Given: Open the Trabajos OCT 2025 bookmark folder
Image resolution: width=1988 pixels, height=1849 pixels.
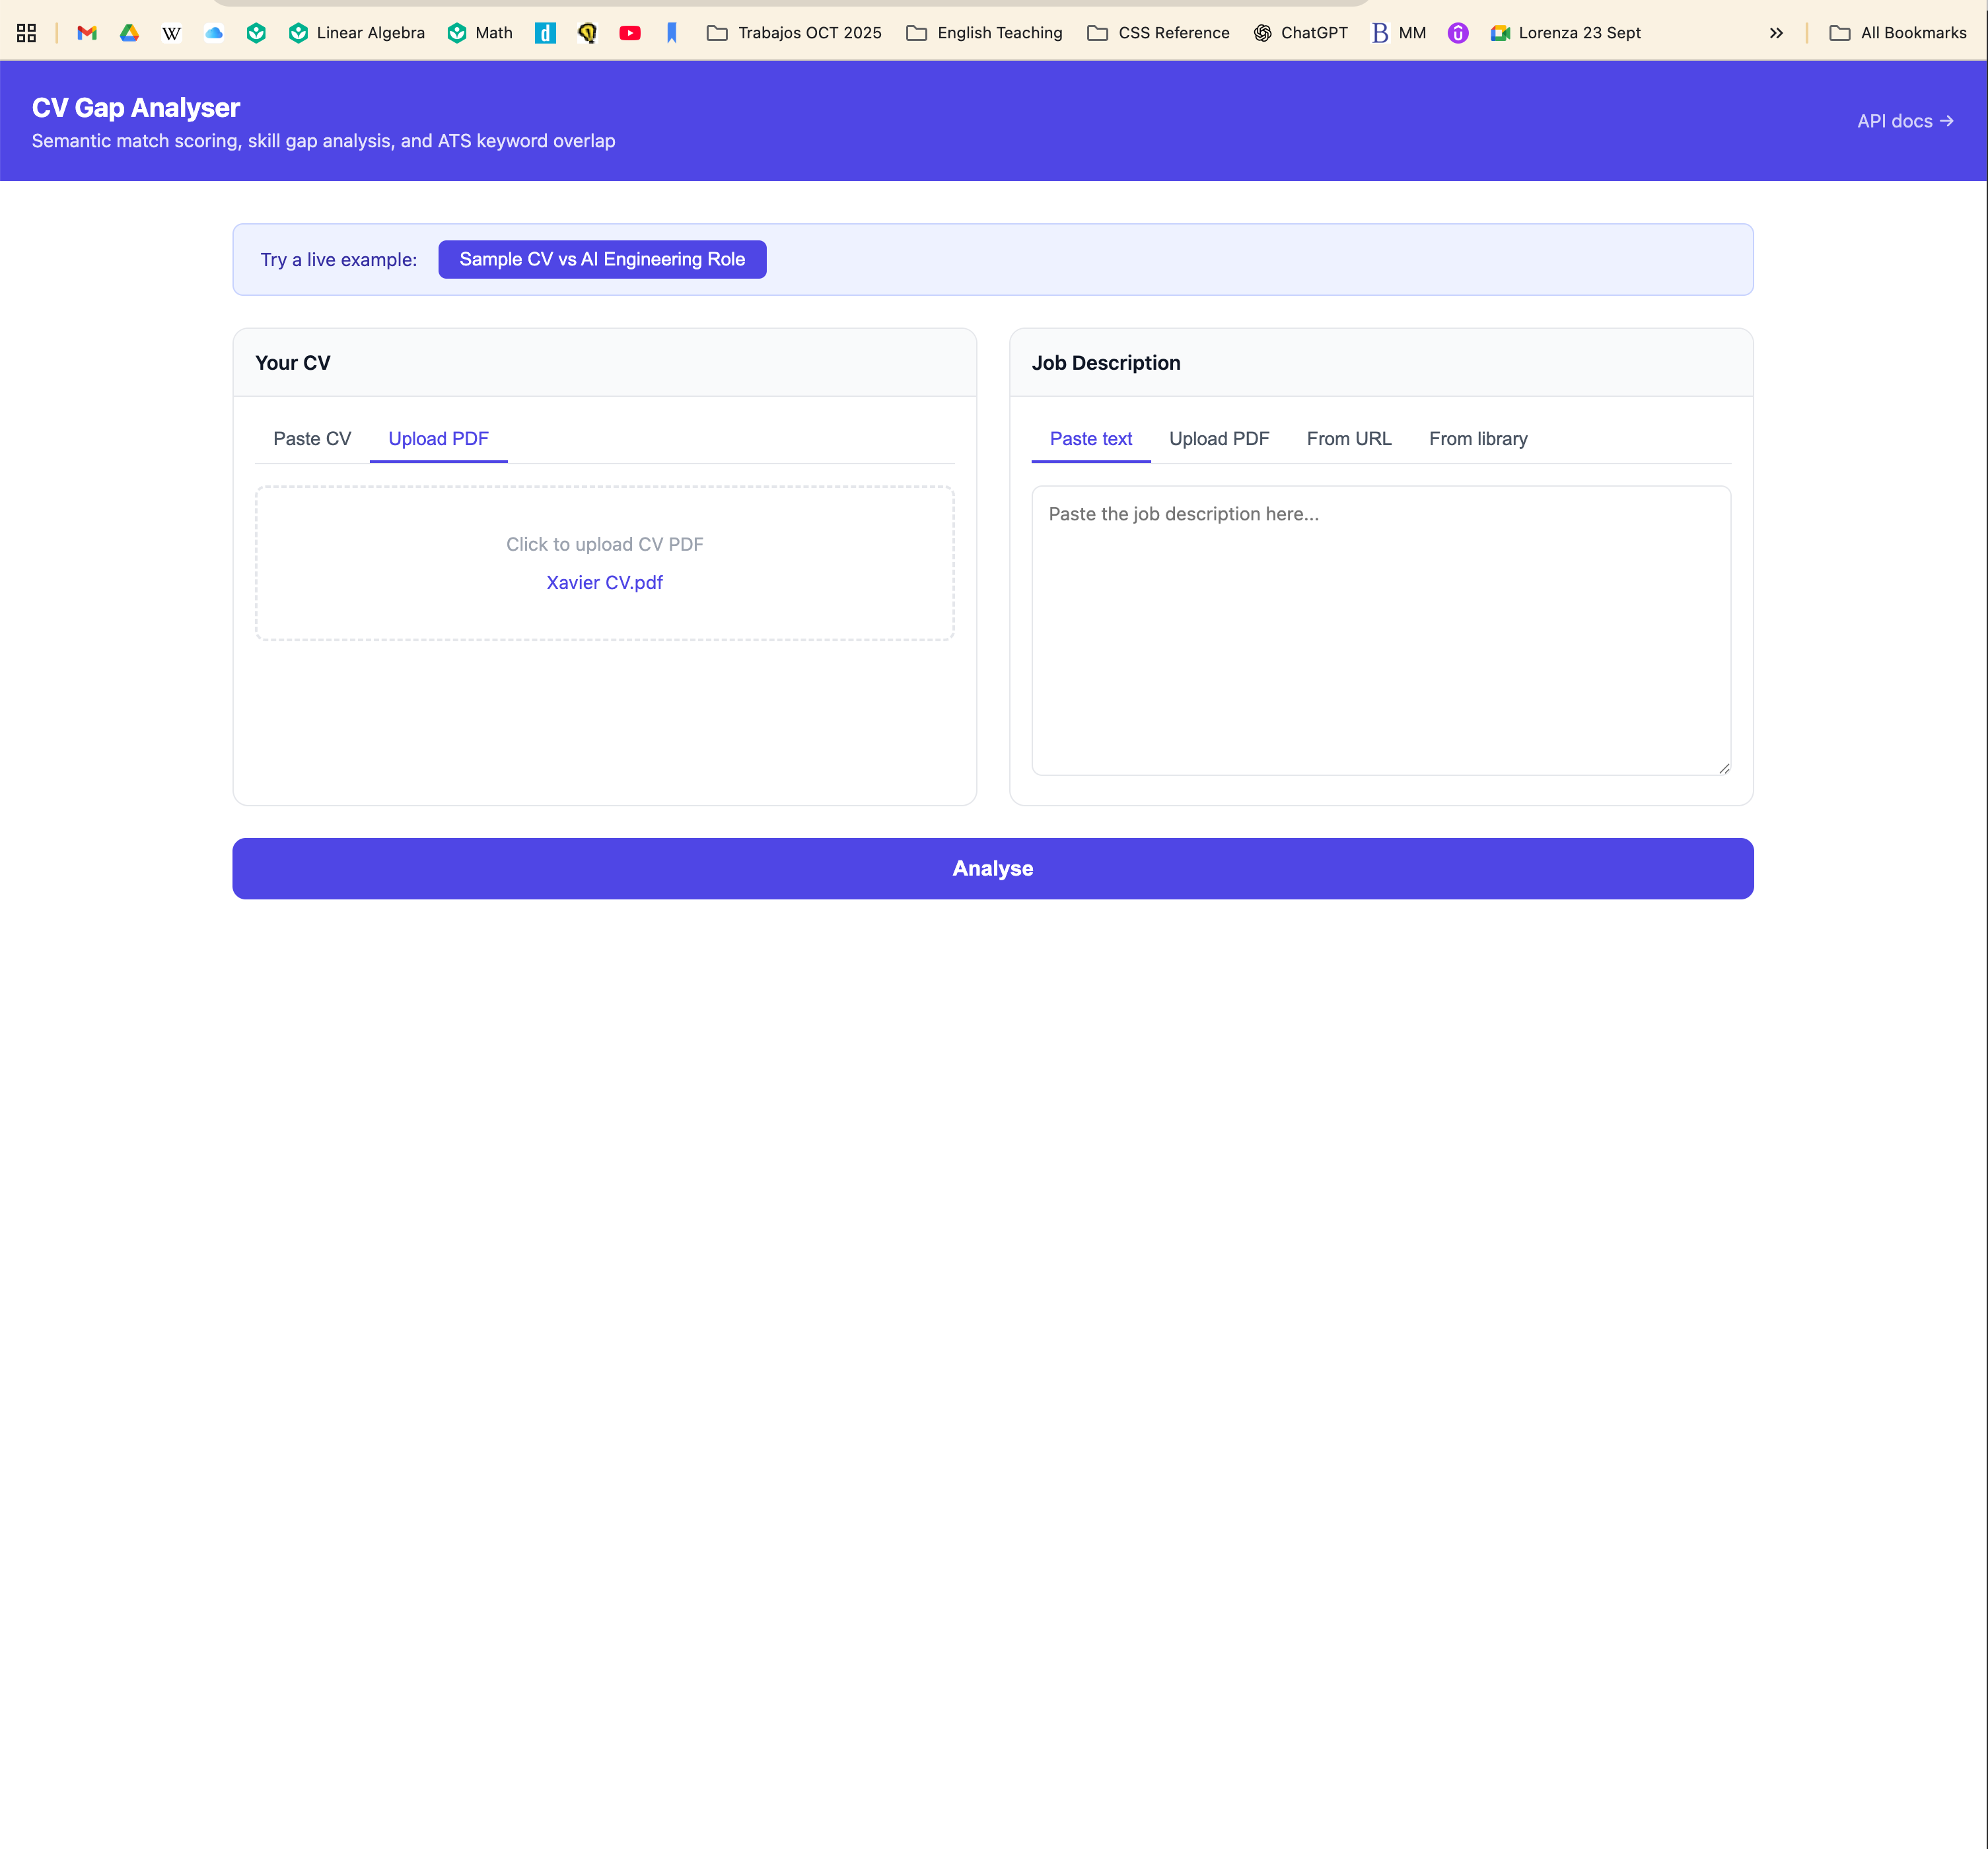Looking at the screenshot, I should point(794,33).
